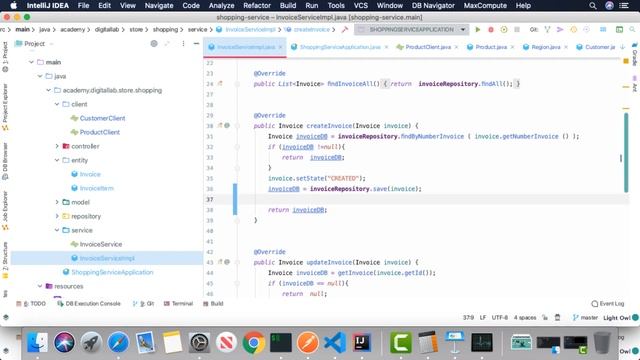Toggle the 1: Project tool window stripe
This screenshot has width=640, height=360.
click(5, 57)
